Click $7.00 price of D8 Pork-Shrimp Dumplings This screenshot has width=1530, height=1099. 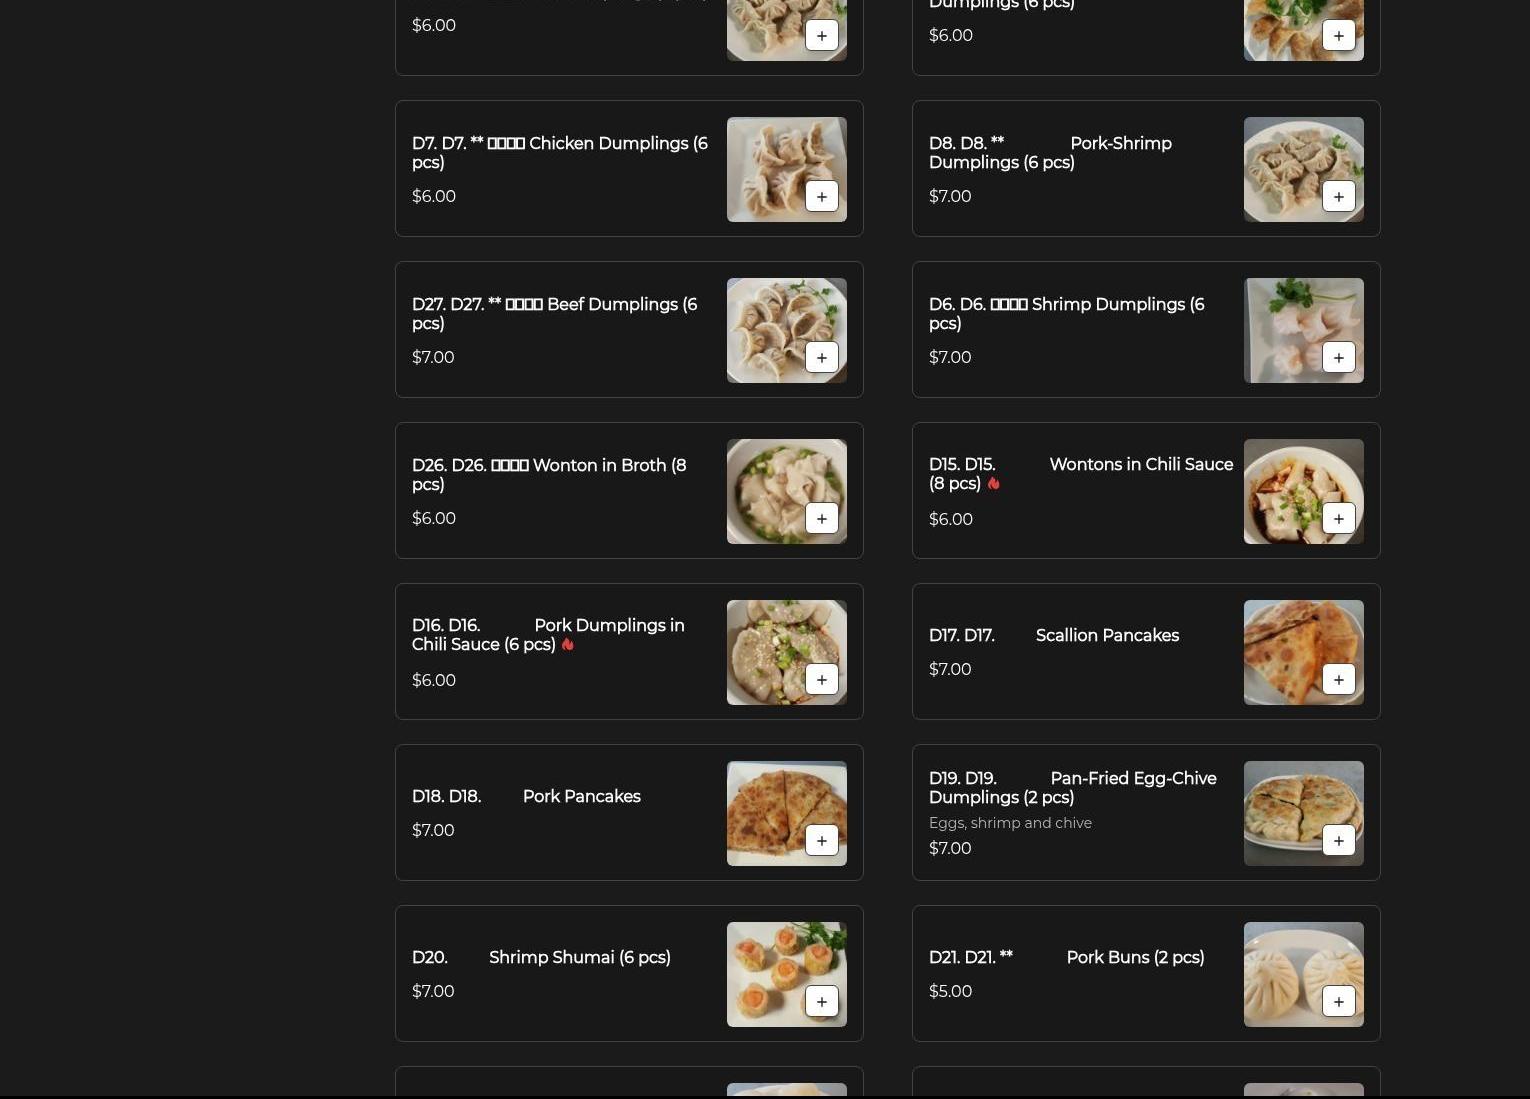pyautogui.click(x=950, y=197)
